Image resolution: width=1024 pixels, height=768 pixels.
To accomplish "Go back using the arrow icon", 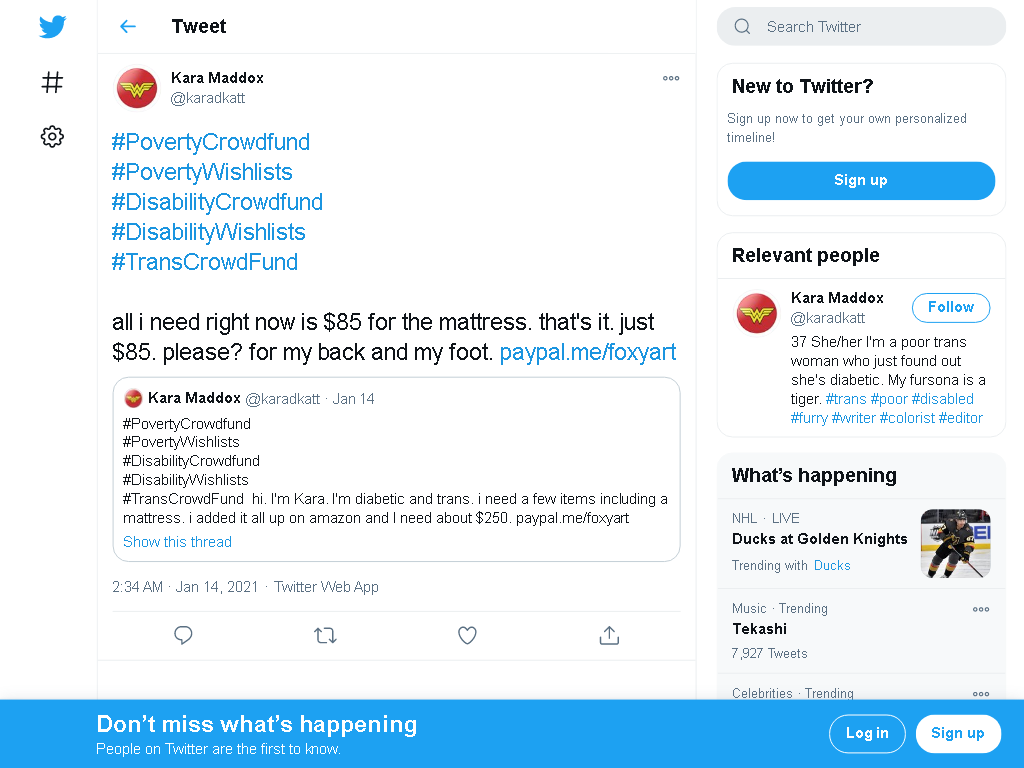I will [128, 26].
